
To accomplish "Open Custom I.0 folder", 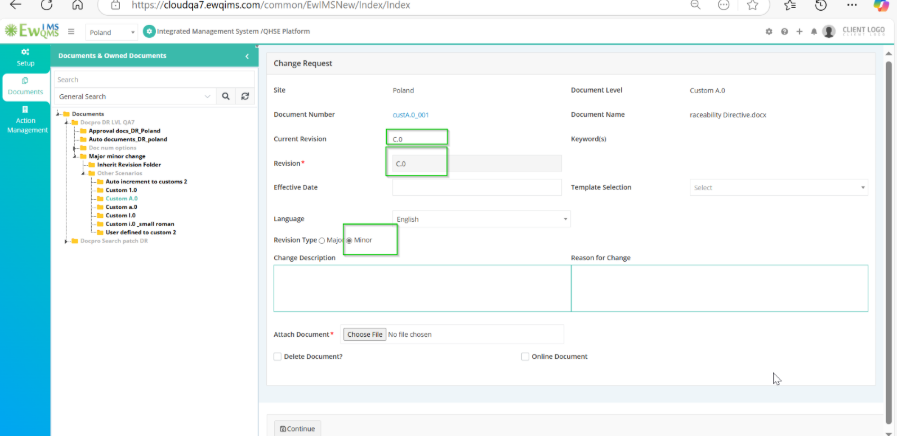I will click(120, 215).
